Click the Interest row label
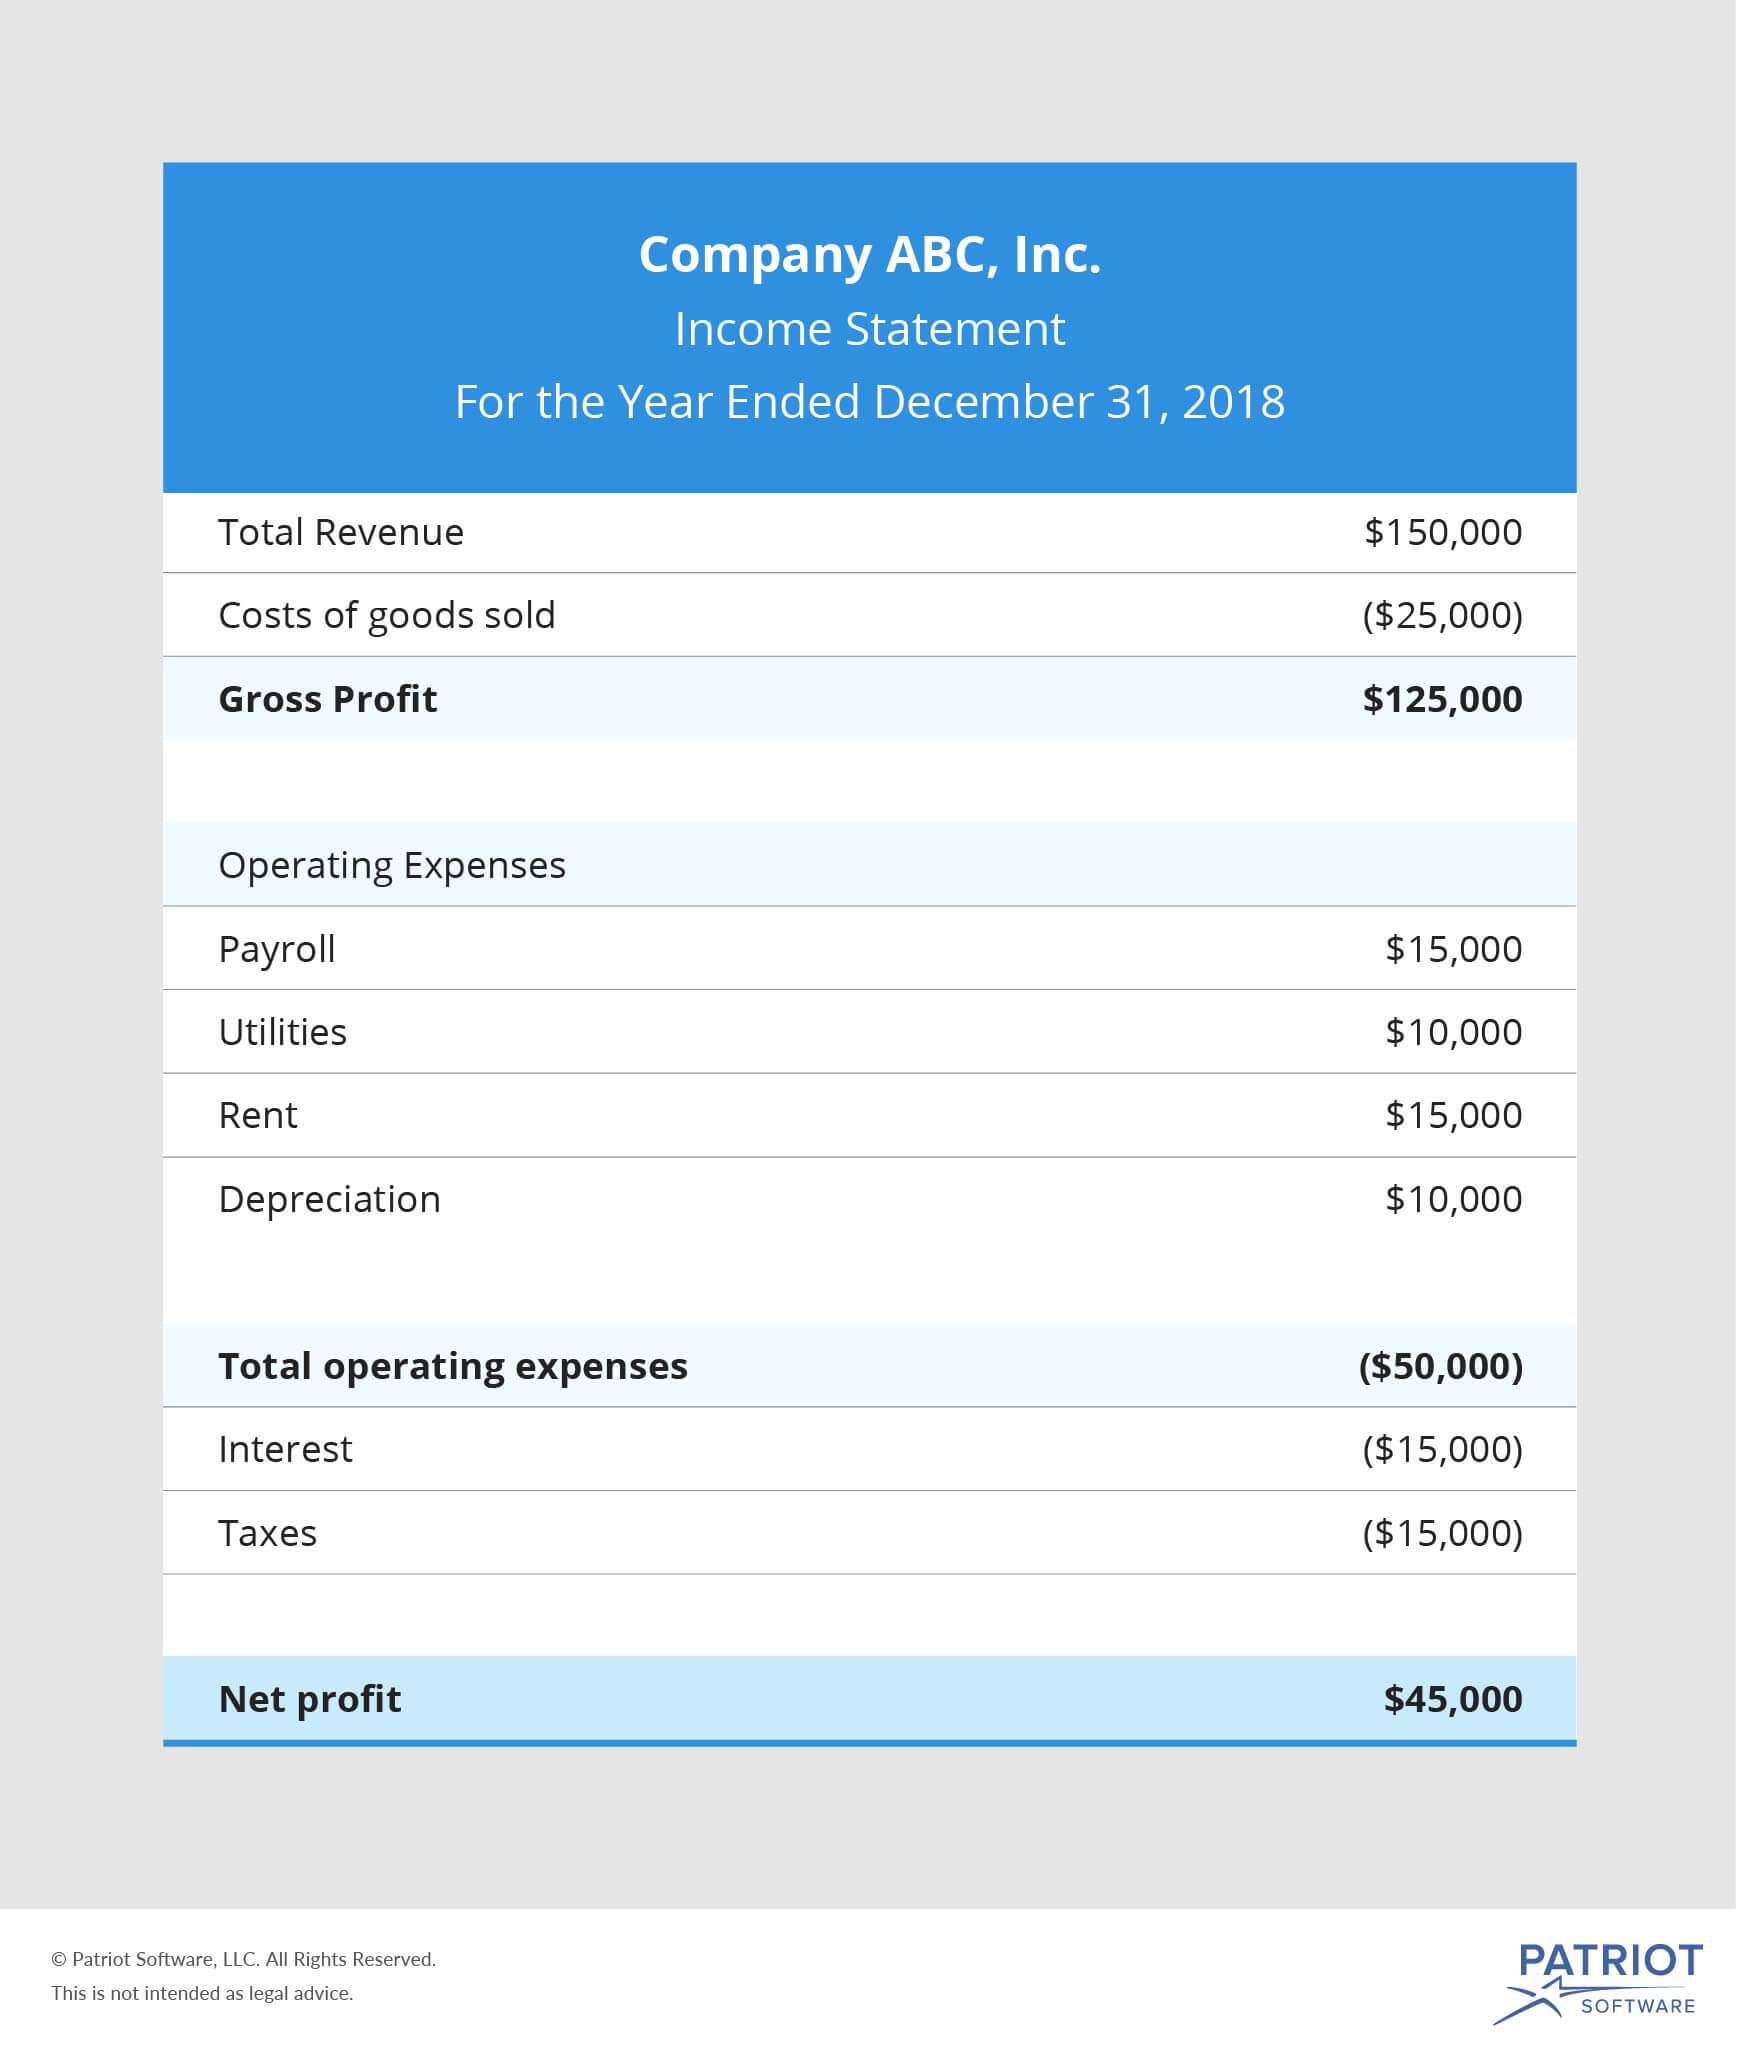The width and height of the screenshot is (1740, 2050). click(285, 1449)
